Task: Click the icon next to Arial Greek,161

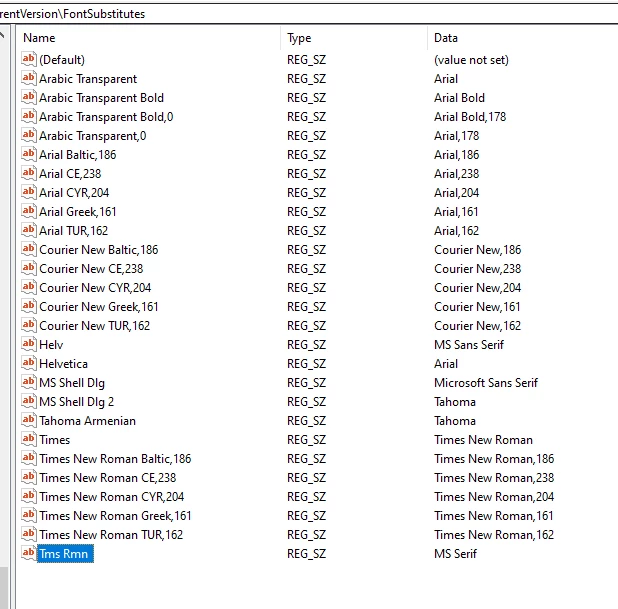Action: 29,211
